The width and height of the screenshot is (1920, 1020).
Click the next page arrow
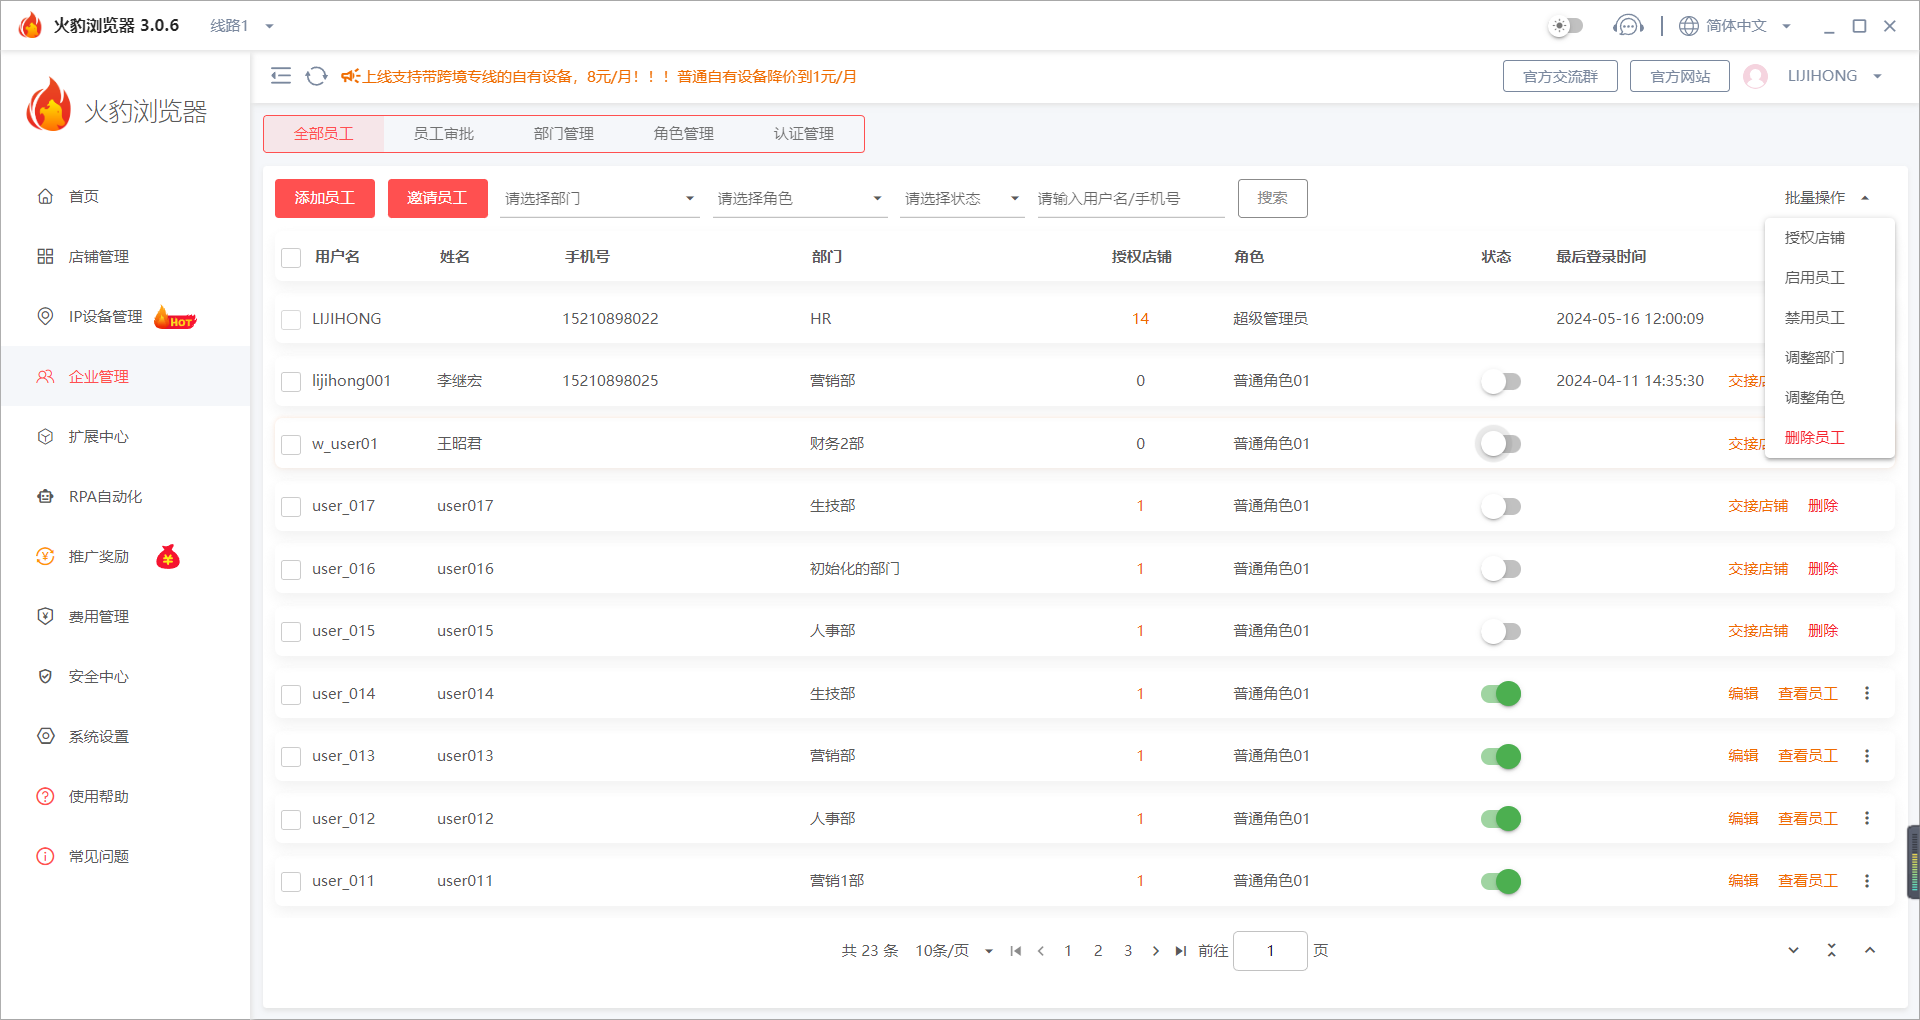pos(1156,951)
